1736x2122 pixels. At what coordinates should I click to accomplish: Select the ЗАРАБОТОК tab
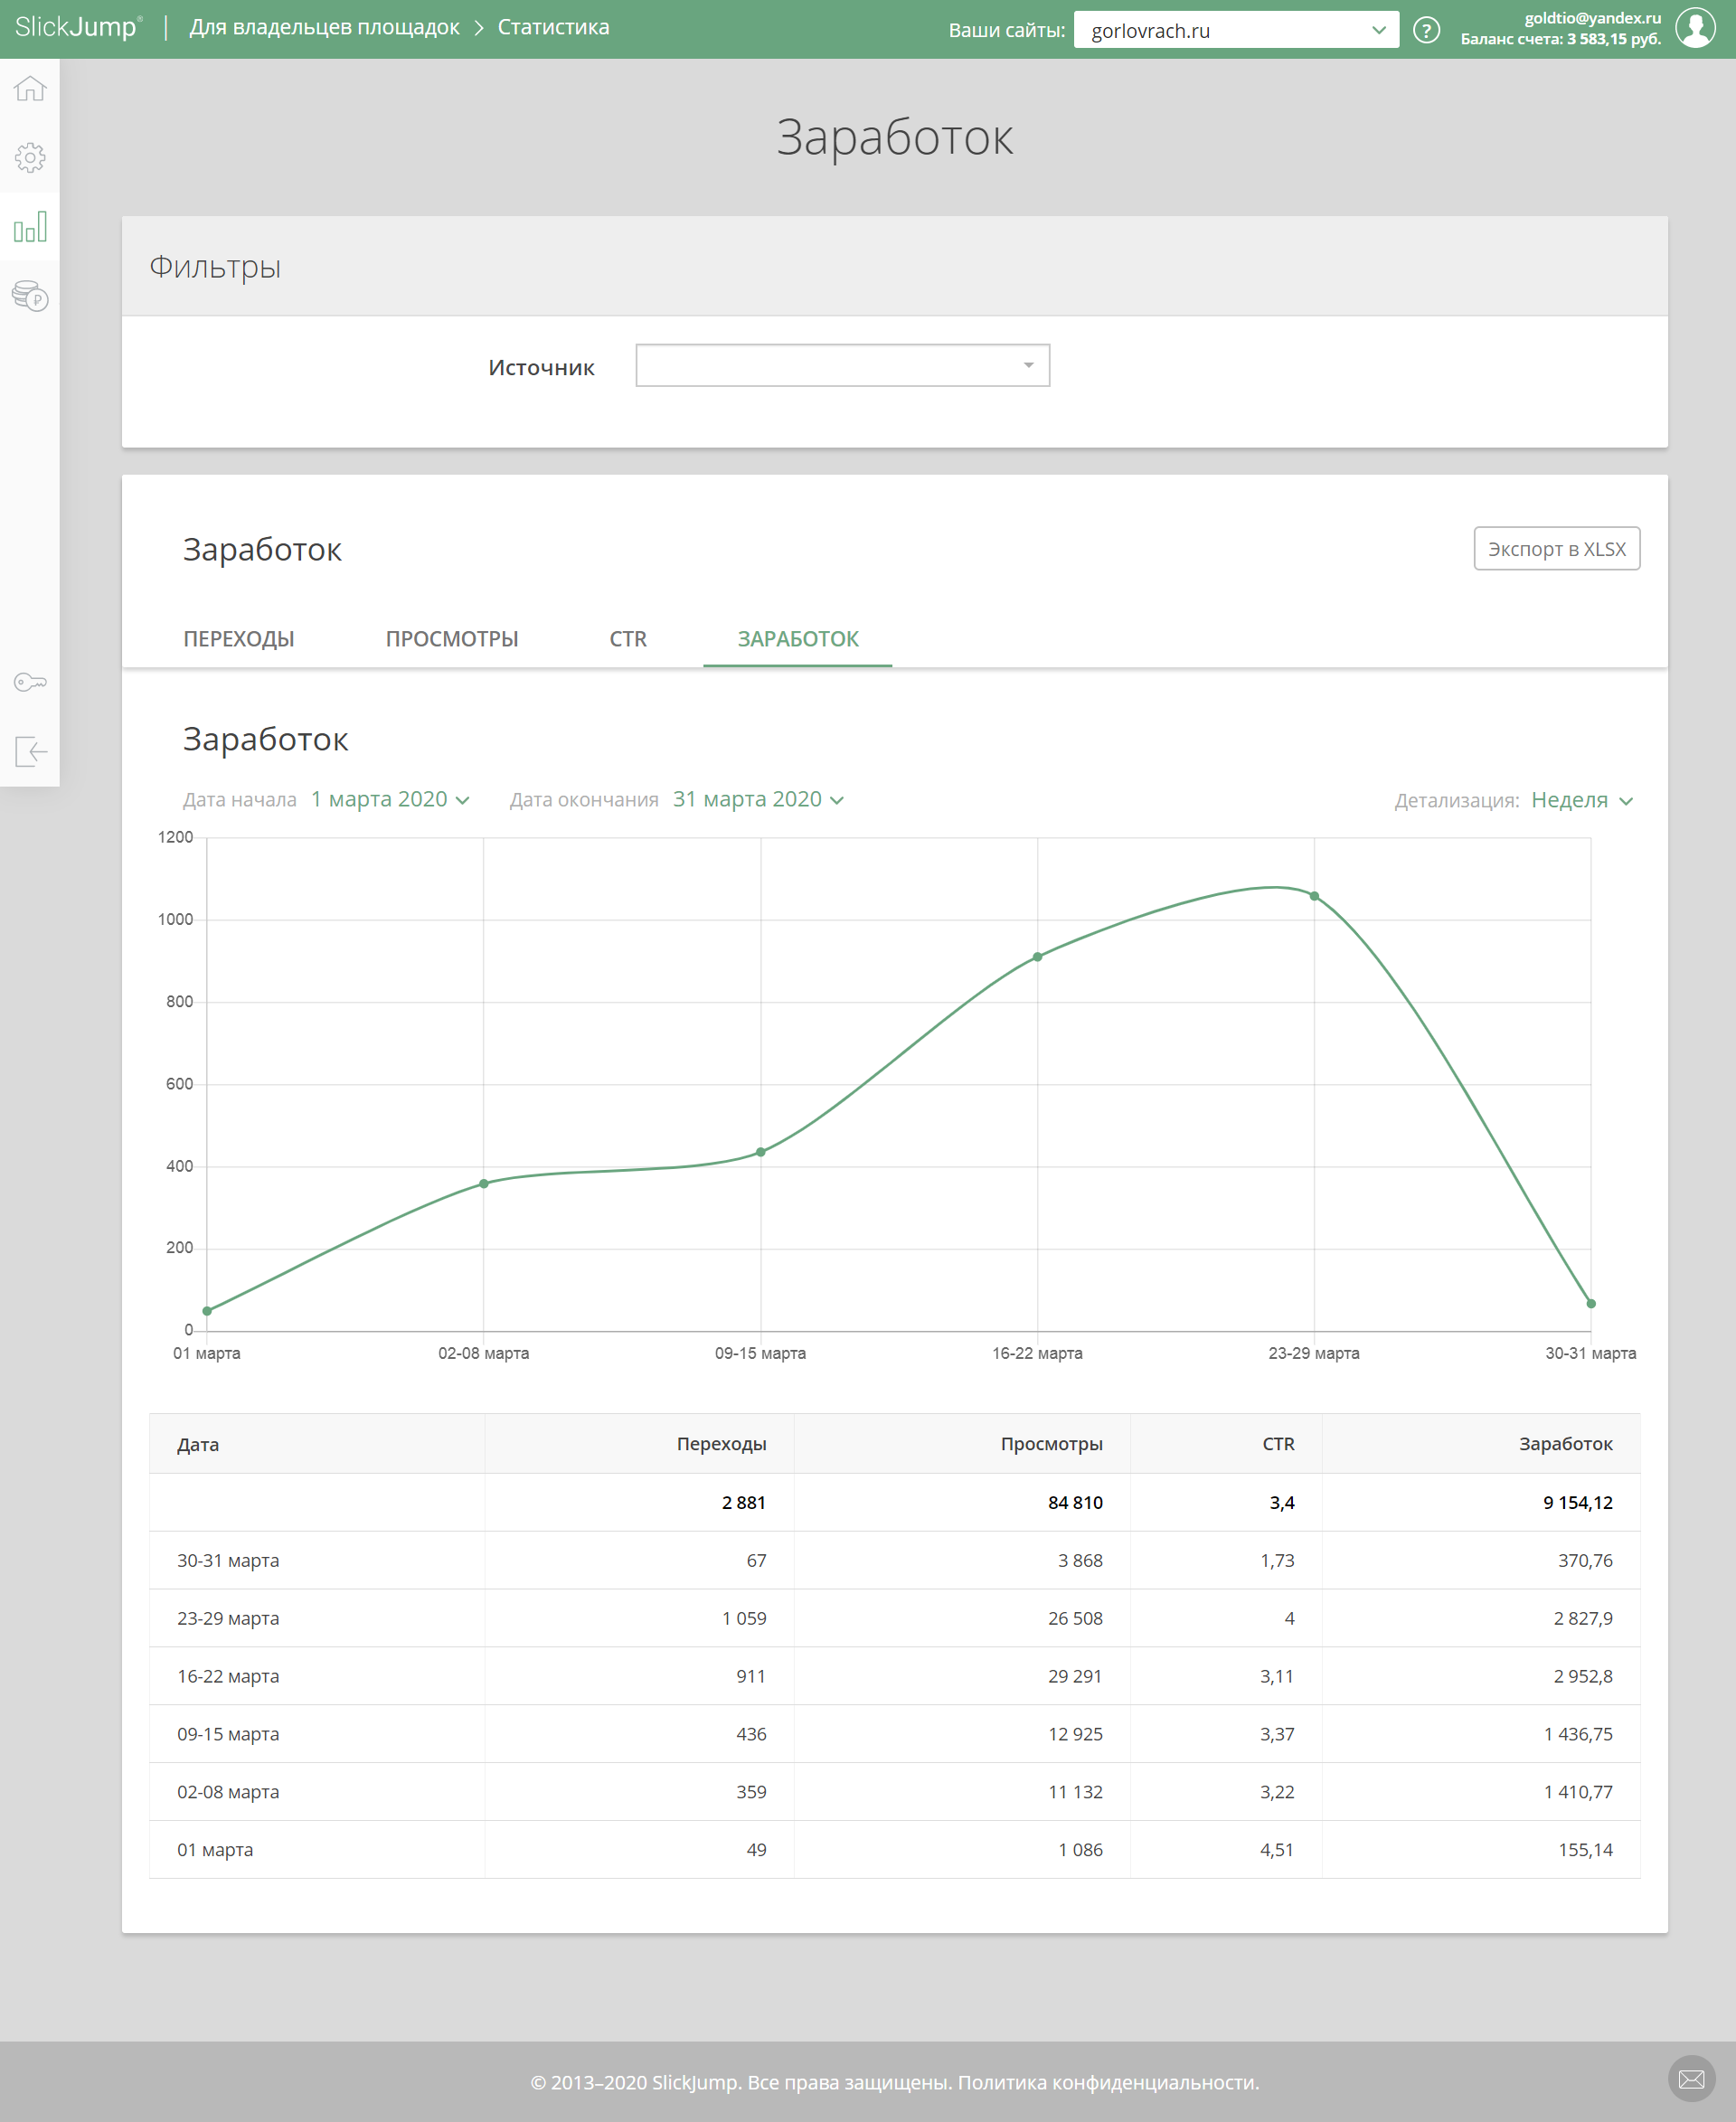click(x=798, y=639)
